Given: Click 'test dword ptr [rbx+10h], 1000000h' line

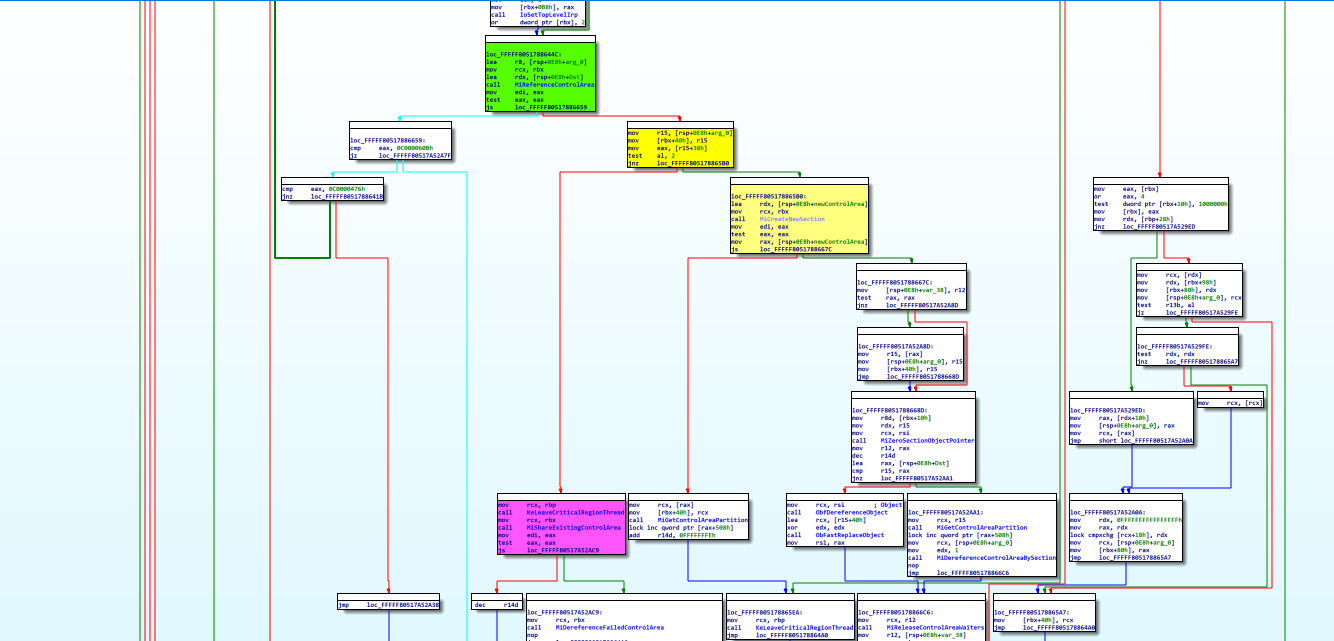Looking at the screenshot, I should [x=1160, y=203].
